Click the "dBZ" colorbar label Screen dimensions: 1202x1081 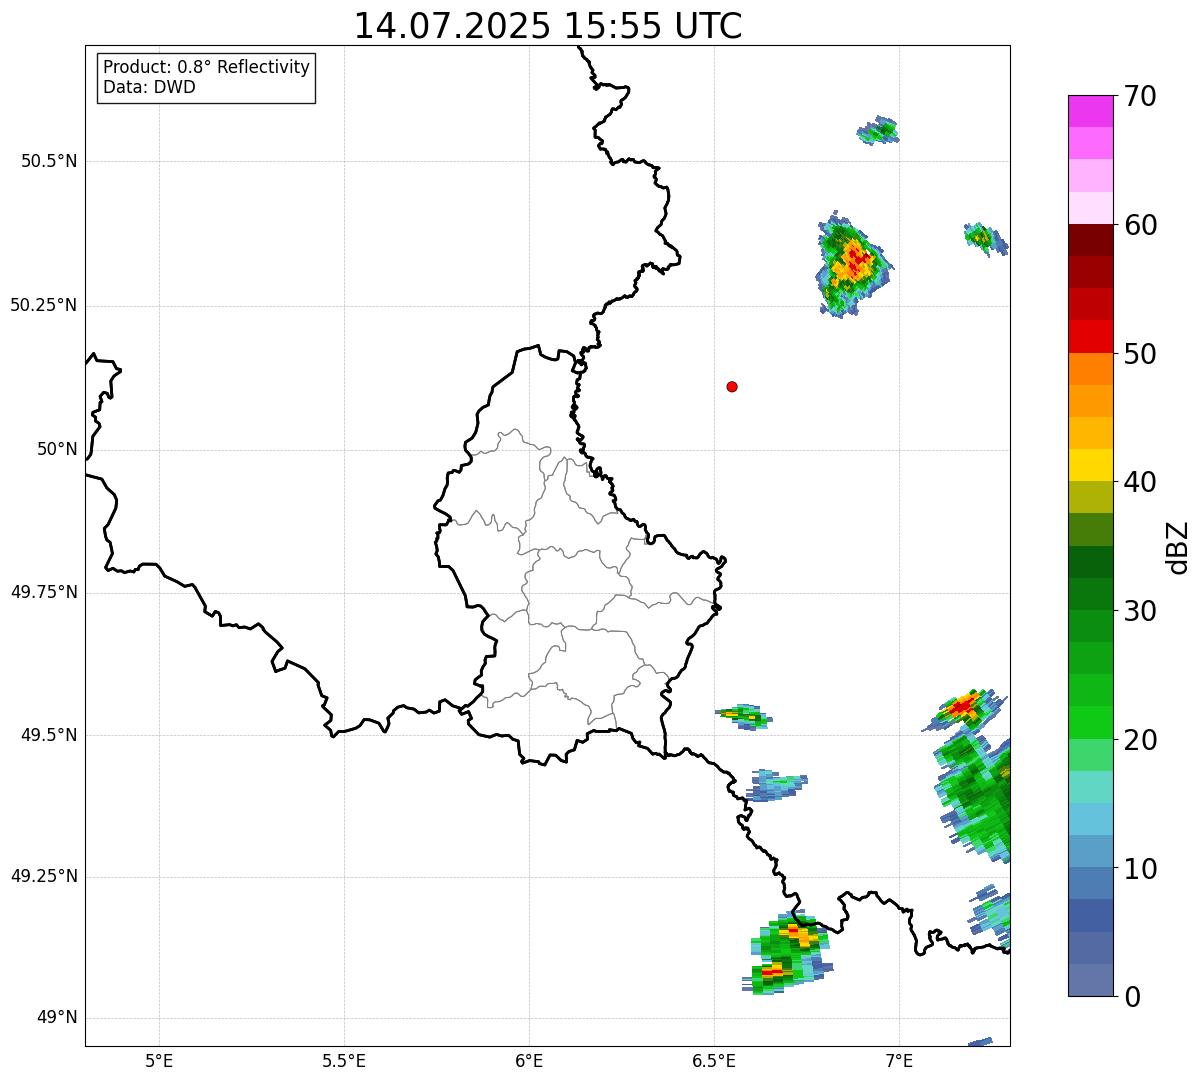(1178, 546)
